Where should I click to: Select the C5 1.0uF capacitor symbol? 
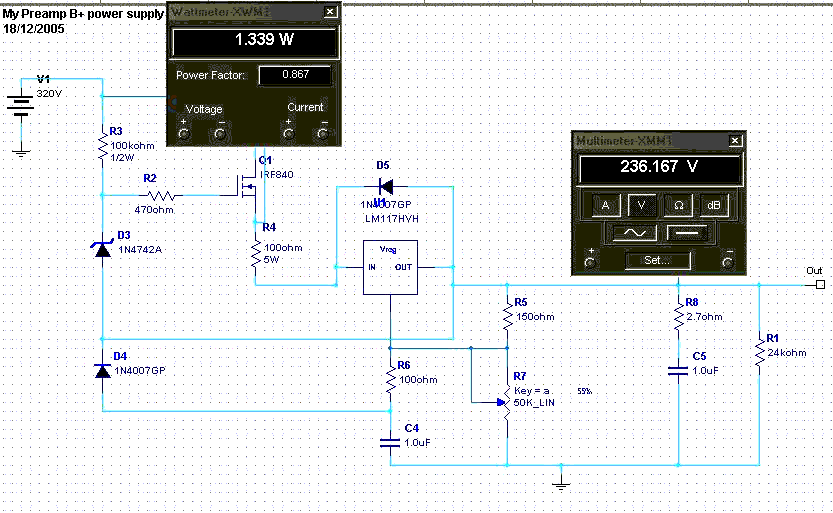point(678,371)
